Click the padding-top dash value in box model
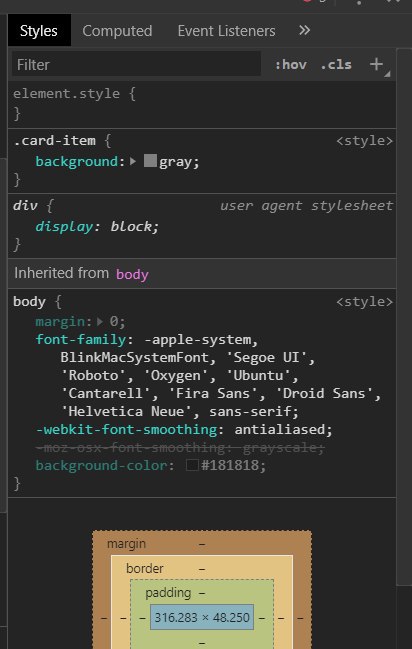 pos(202,593)
